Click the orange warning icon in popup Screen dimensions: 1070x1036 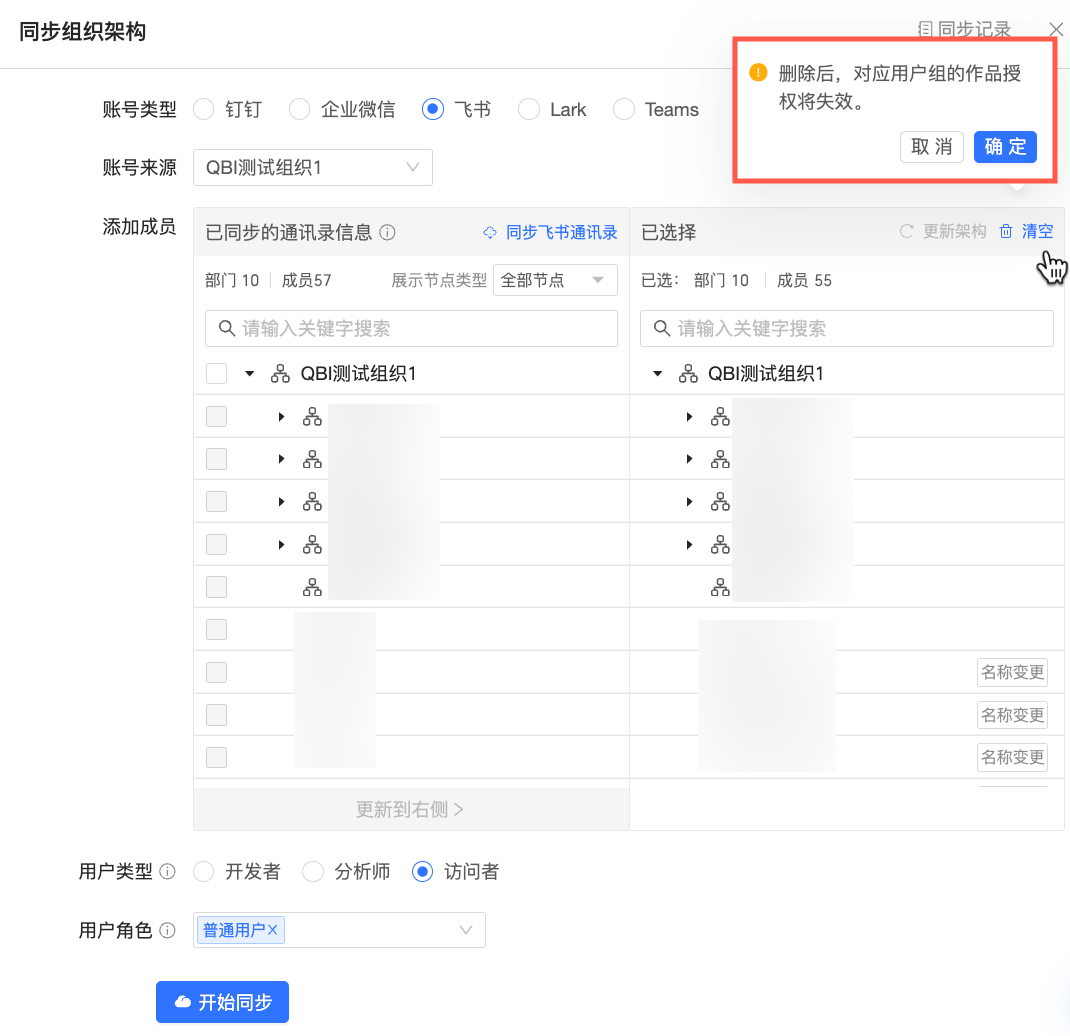(758, 72)
